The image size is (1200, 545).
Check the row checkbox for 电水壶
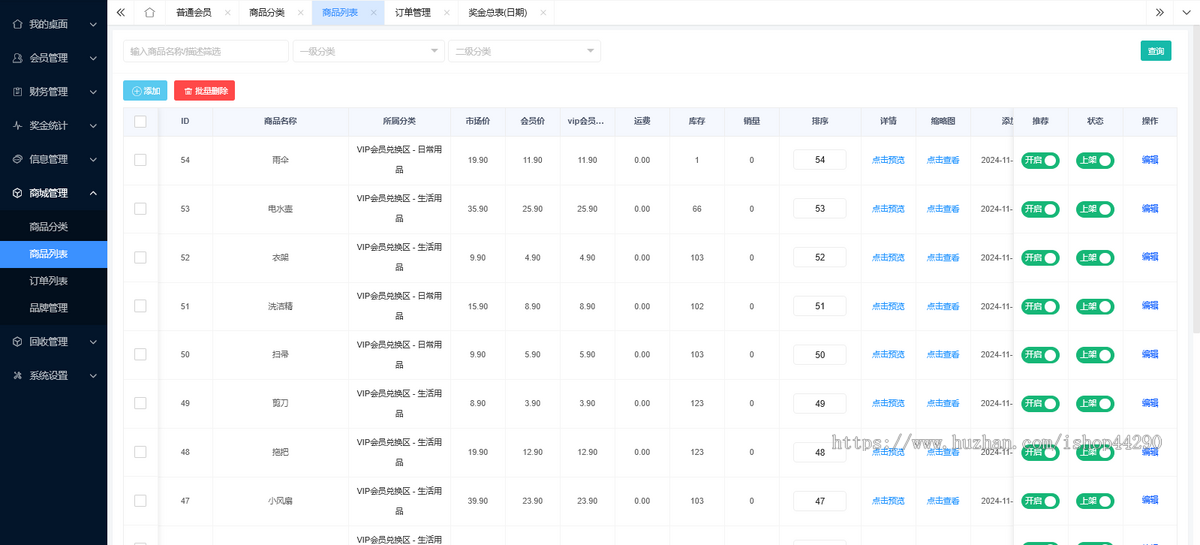tap(140, 209)
